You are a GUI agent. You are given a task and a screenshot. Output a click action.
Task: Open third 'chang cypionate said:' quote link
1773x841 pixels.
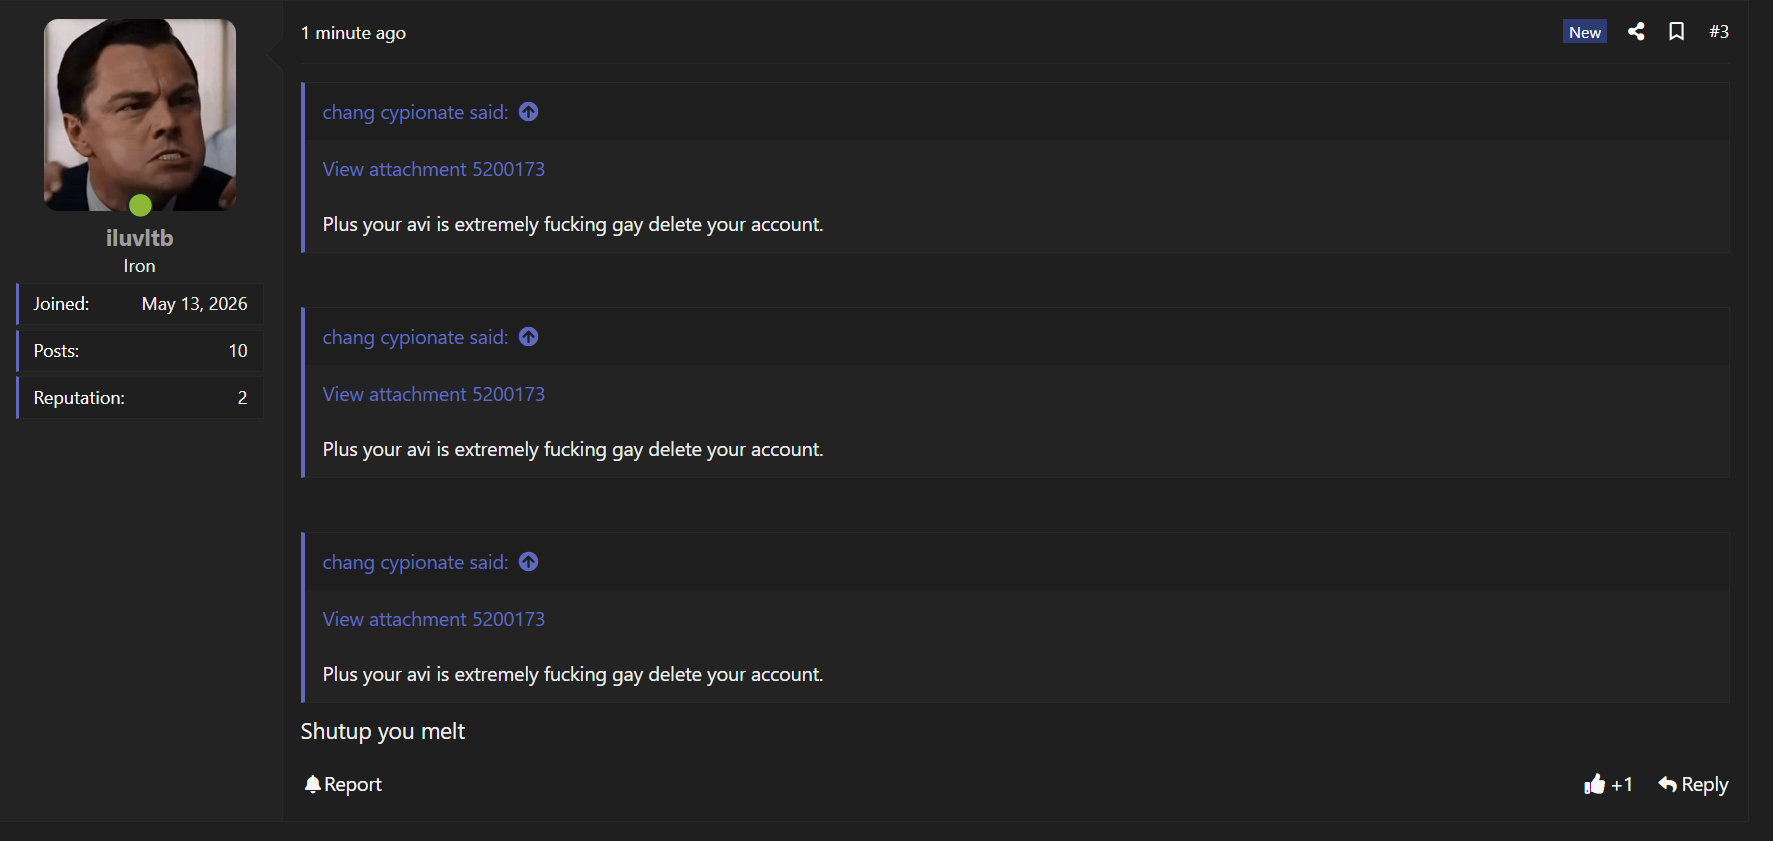pos(415,562)
